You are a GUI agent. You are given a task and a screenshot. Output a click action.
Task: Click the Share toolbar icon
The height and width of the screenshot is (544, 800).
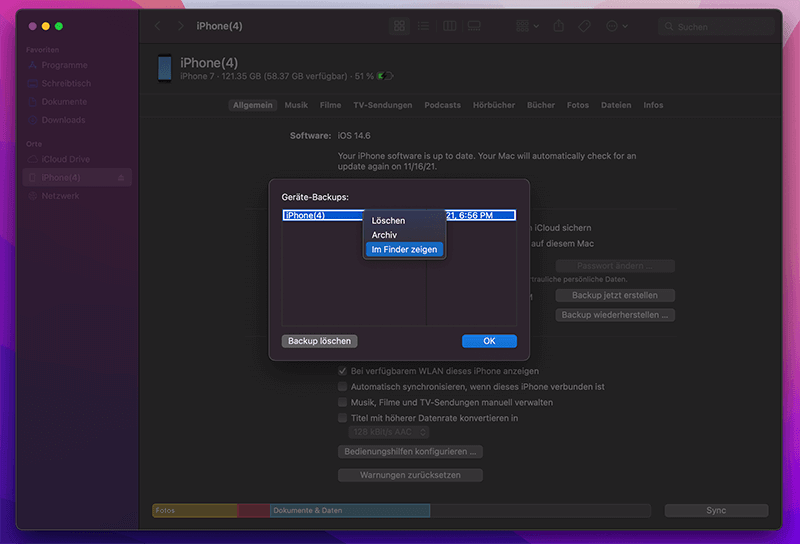coord(559,26)
